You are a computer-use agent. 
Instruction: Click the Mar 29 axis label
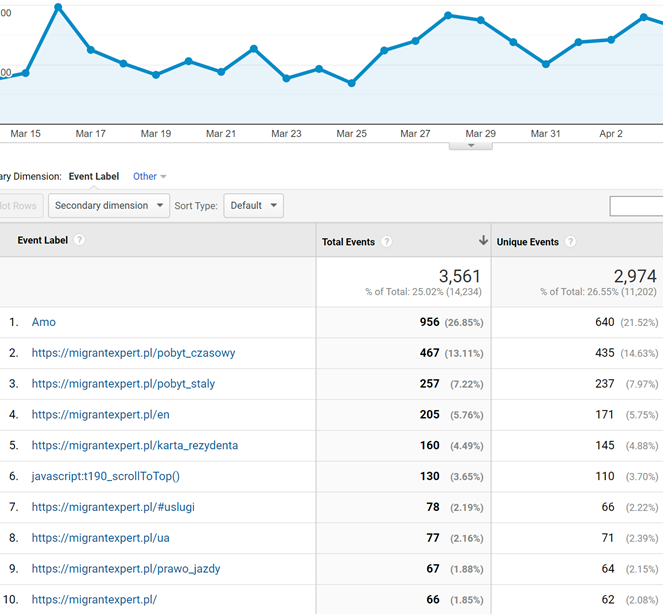[x=480, y=134]
